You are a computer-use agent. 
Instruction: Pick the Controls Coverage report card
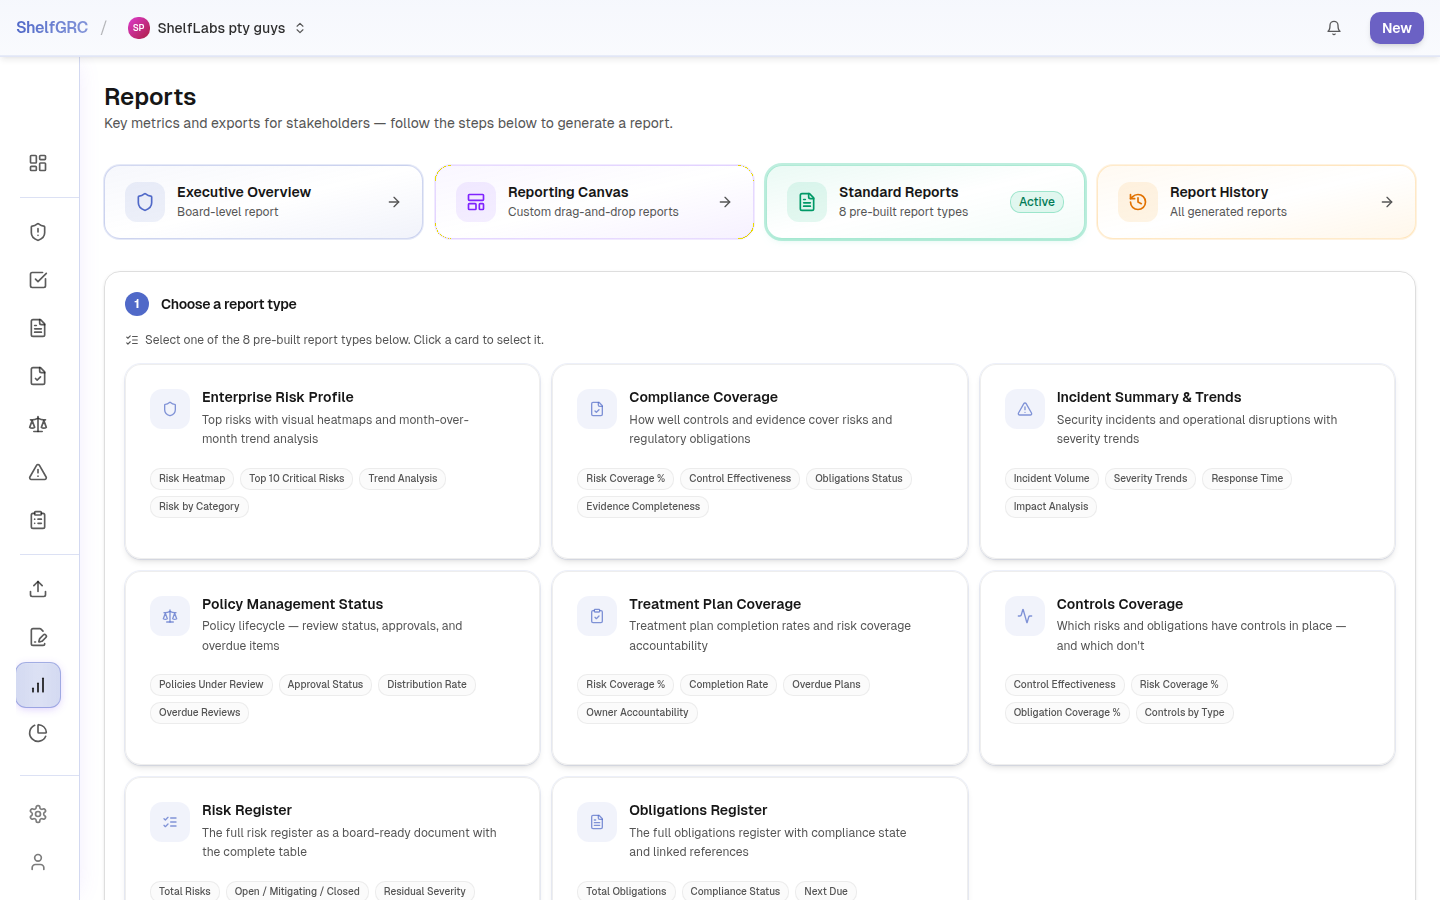pos(1187,668)
